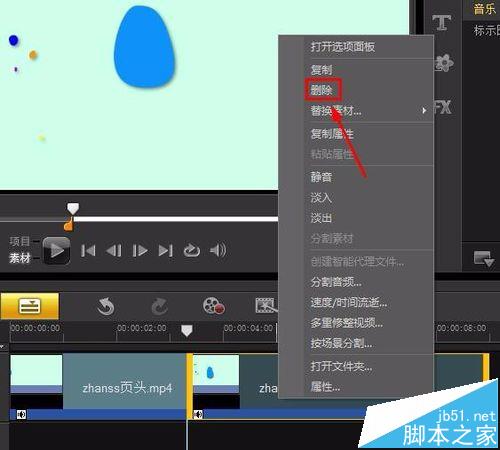The image size is (500, 450).
Task: Open the FX filter library
Action: 443,107
